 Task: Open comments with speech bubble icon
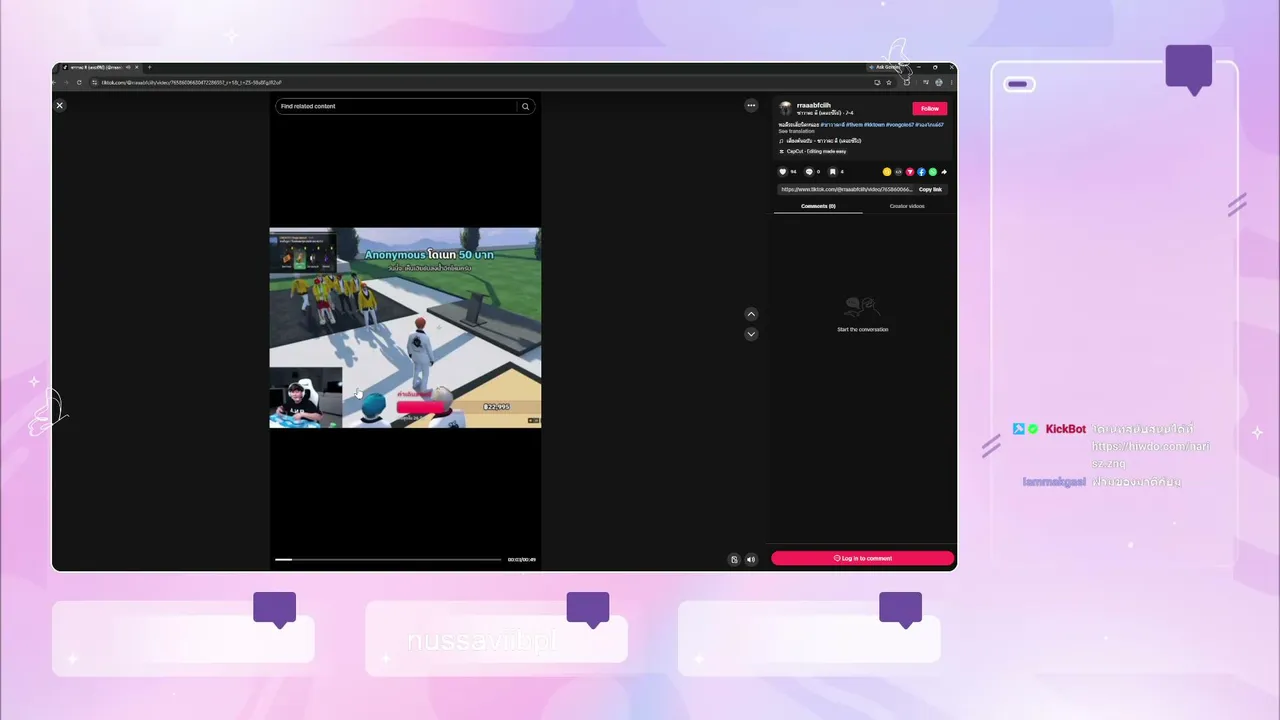click(809, 172)
